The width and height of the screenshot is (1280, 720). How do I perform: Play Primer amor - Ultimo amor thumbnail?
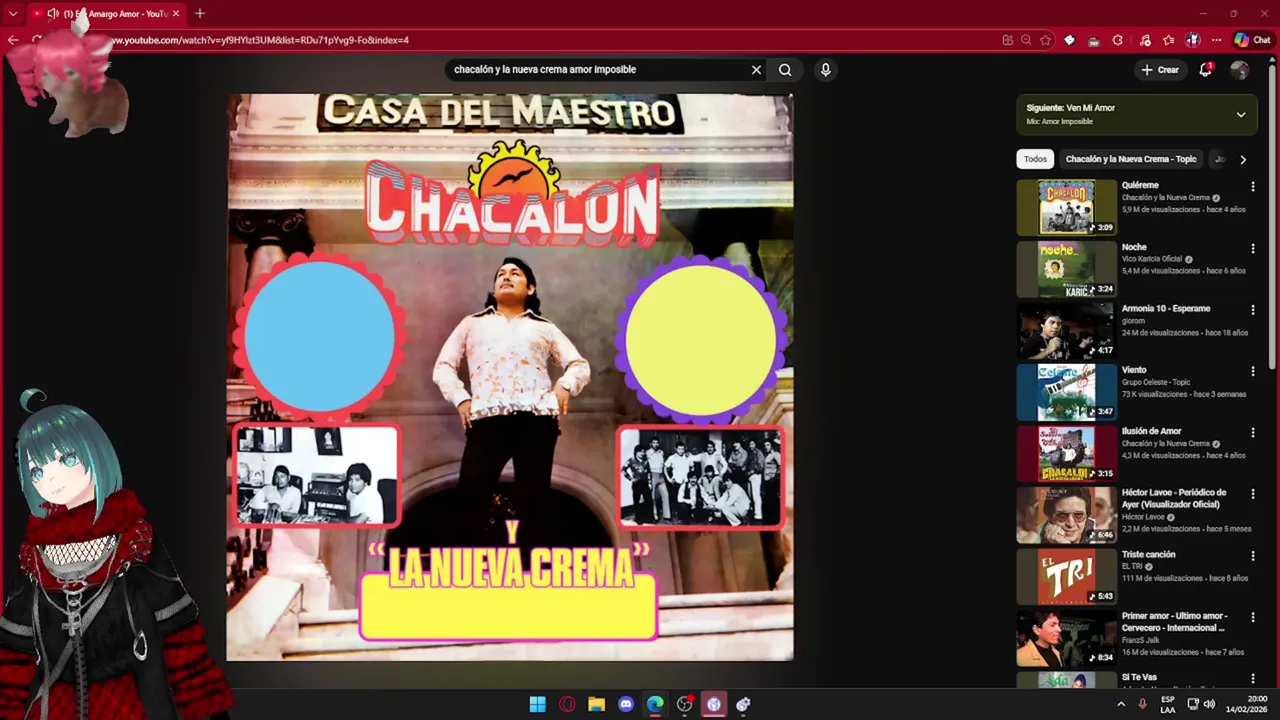point(1066,638)
